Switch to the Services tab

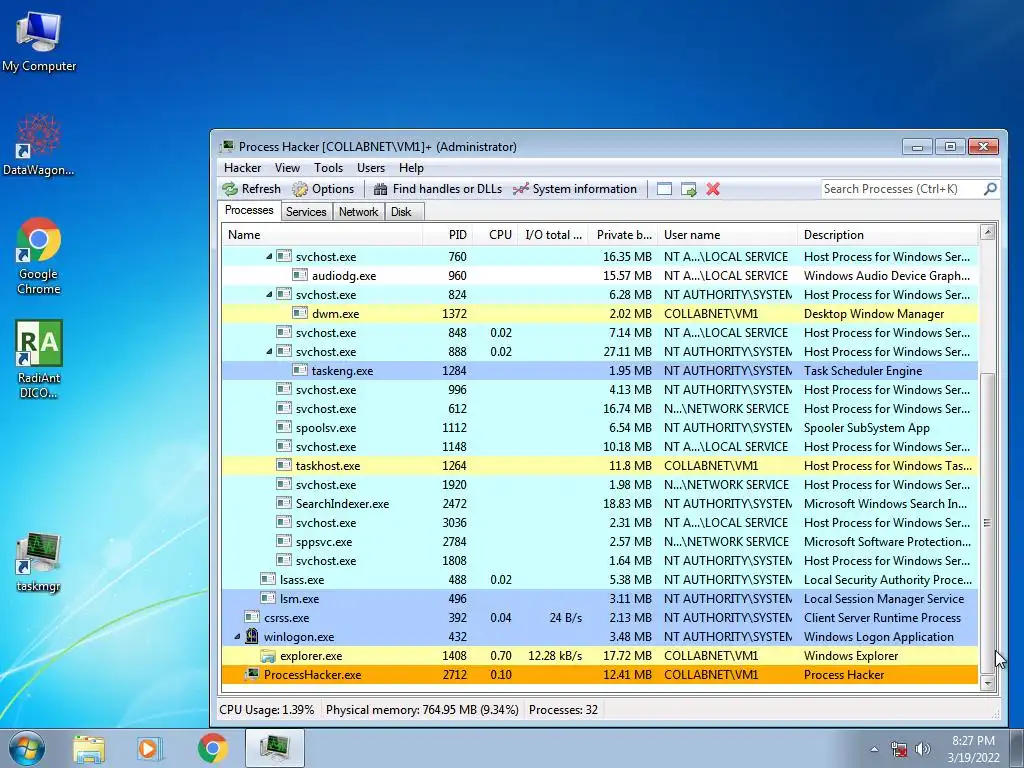(x=306, y=212)
